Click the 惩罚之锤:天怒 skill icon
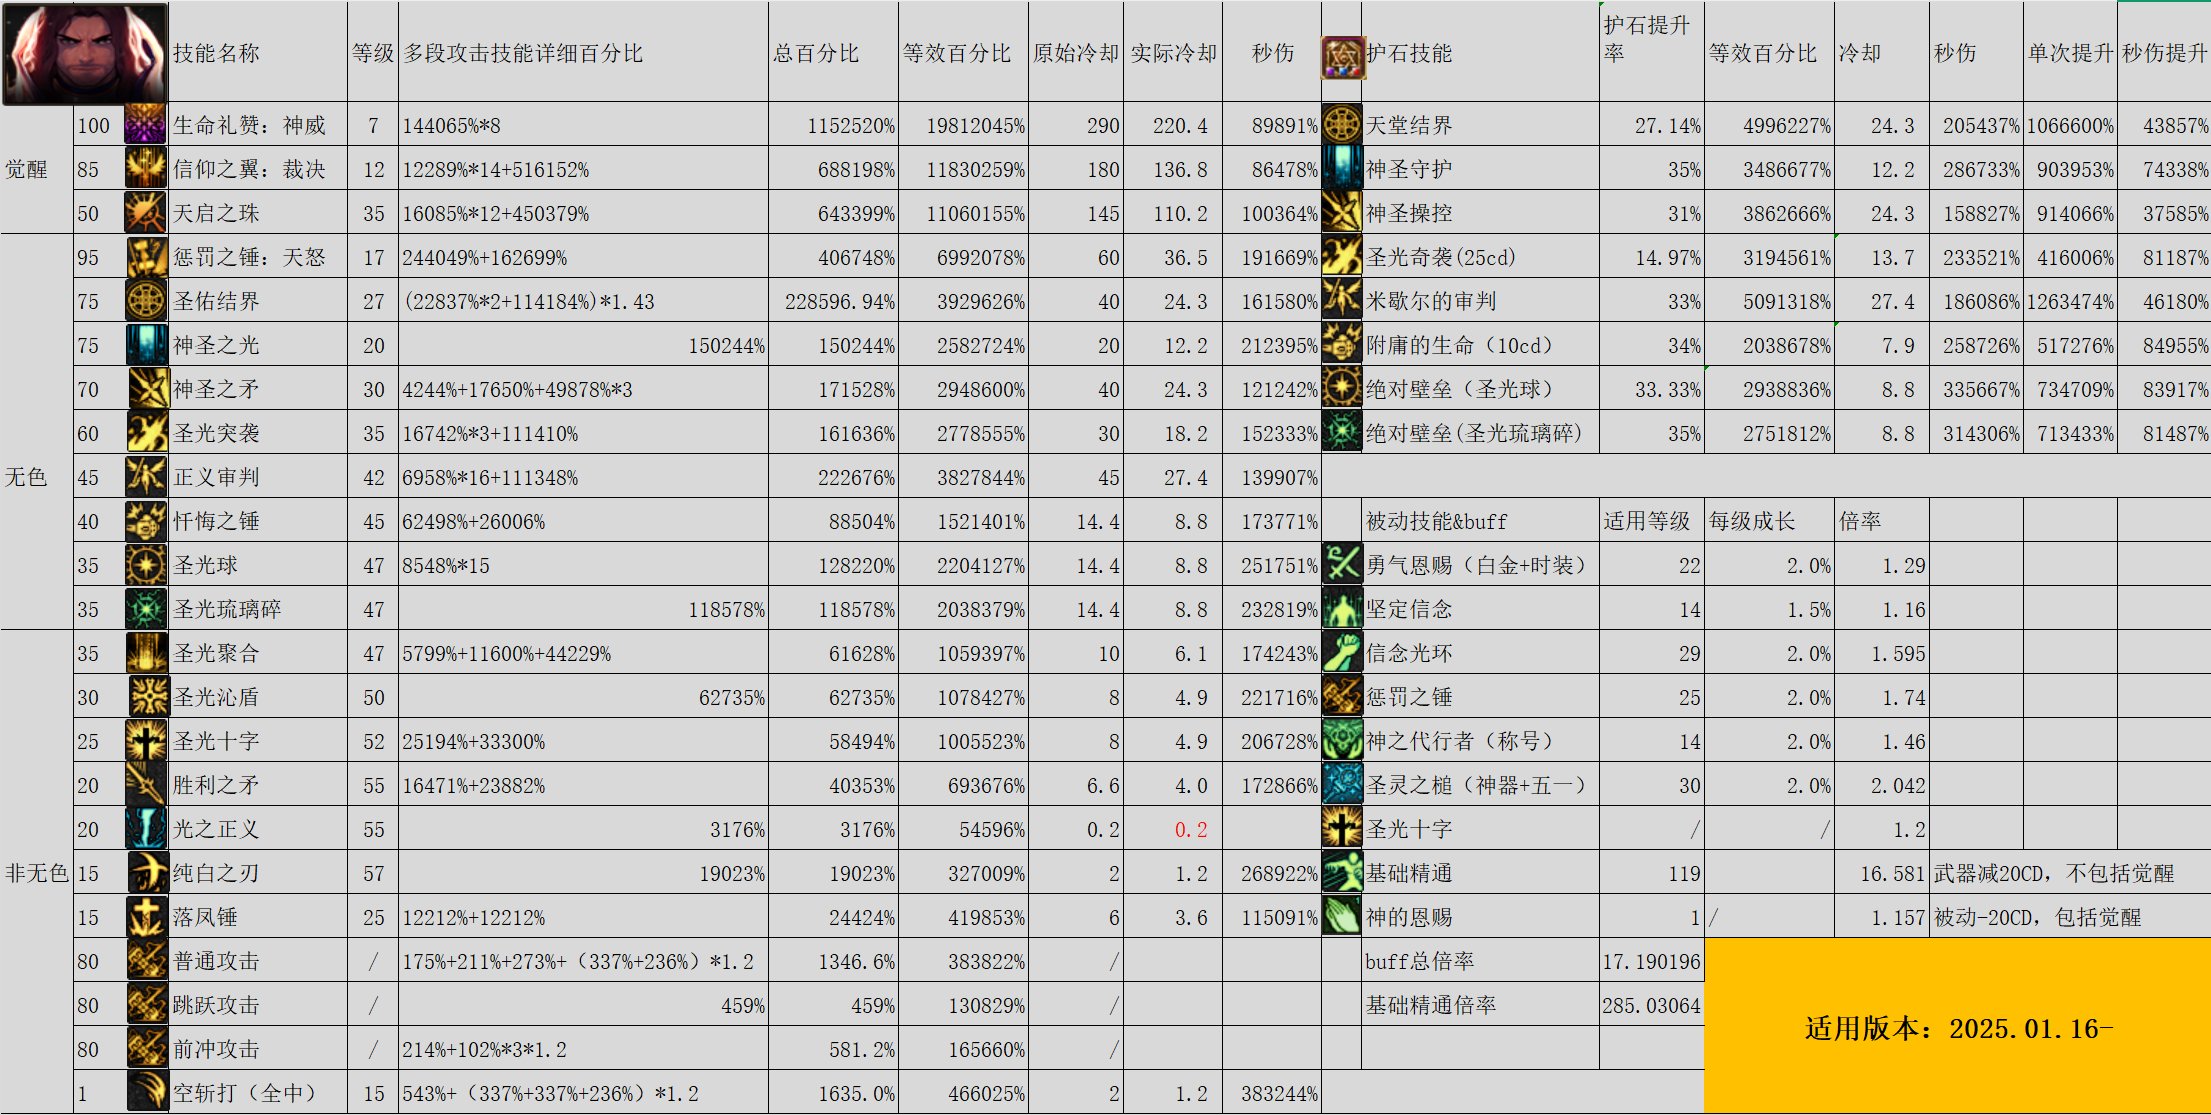 click(147, 257)
